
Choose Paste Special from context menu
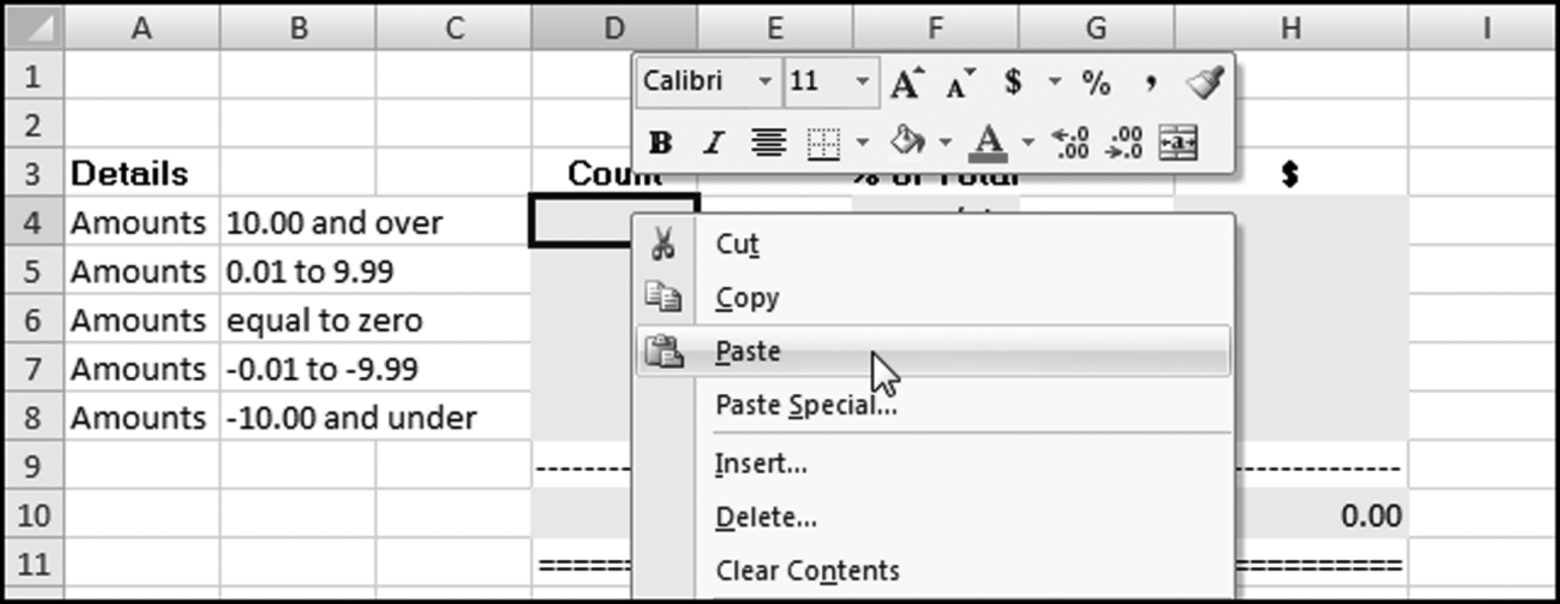[x=806, y=406]
